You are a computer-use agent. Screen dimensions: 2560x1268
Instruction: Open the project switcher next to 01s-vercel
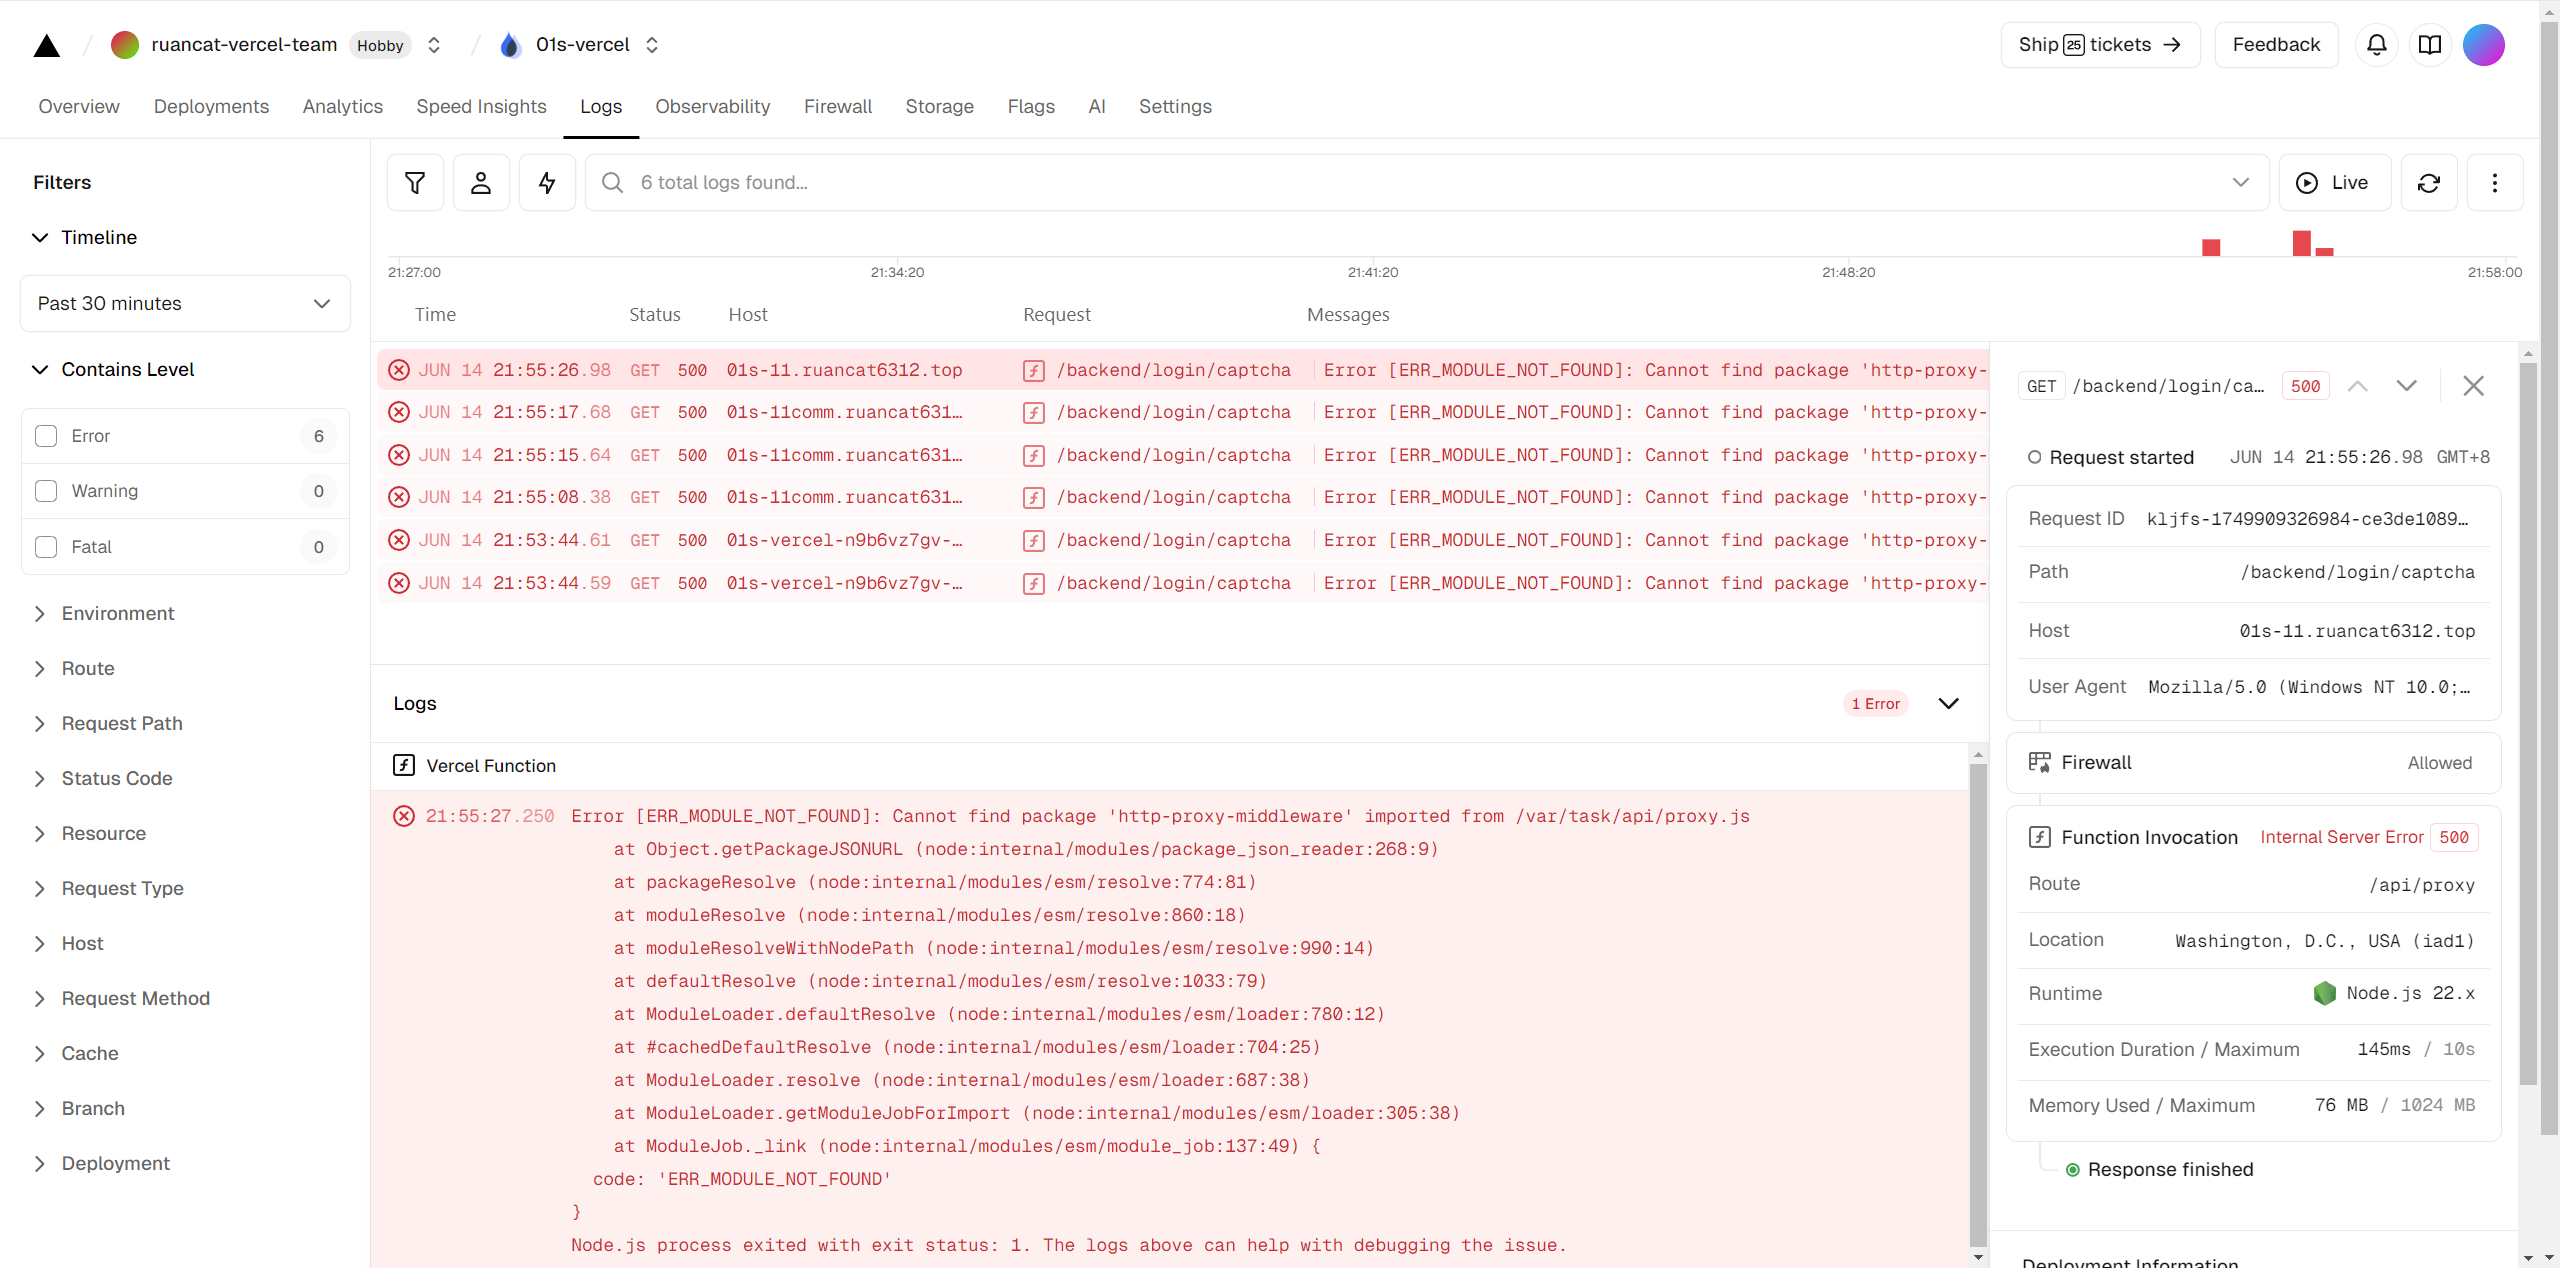tap(652, 45)
